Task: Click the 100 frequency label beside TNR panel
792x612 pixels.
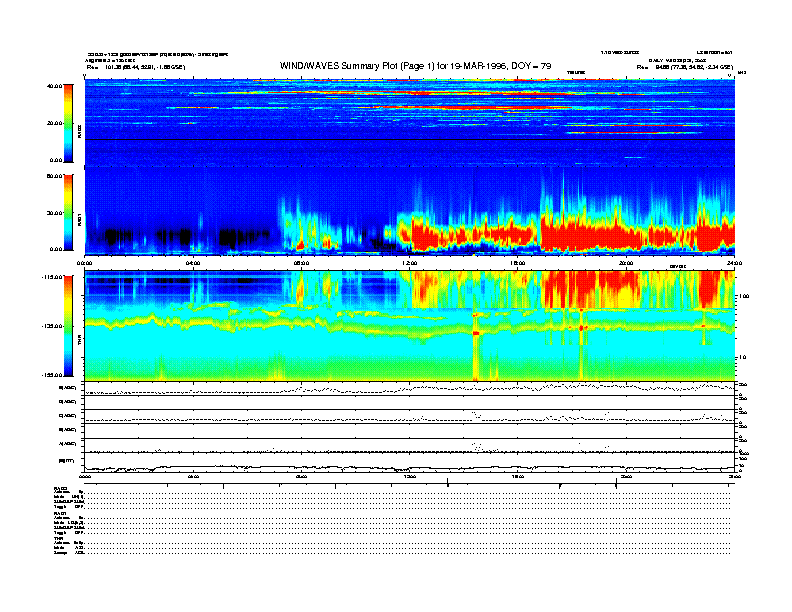Action: (x=745, y=296)
